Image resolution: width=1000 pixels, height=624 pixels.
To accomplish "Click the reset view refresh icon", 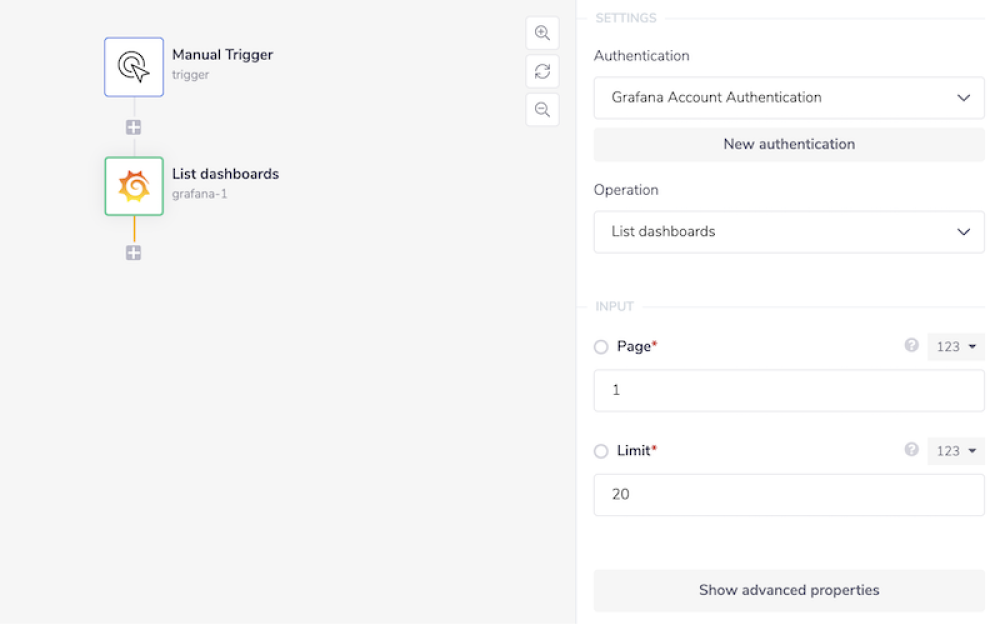I will (542, 71).
